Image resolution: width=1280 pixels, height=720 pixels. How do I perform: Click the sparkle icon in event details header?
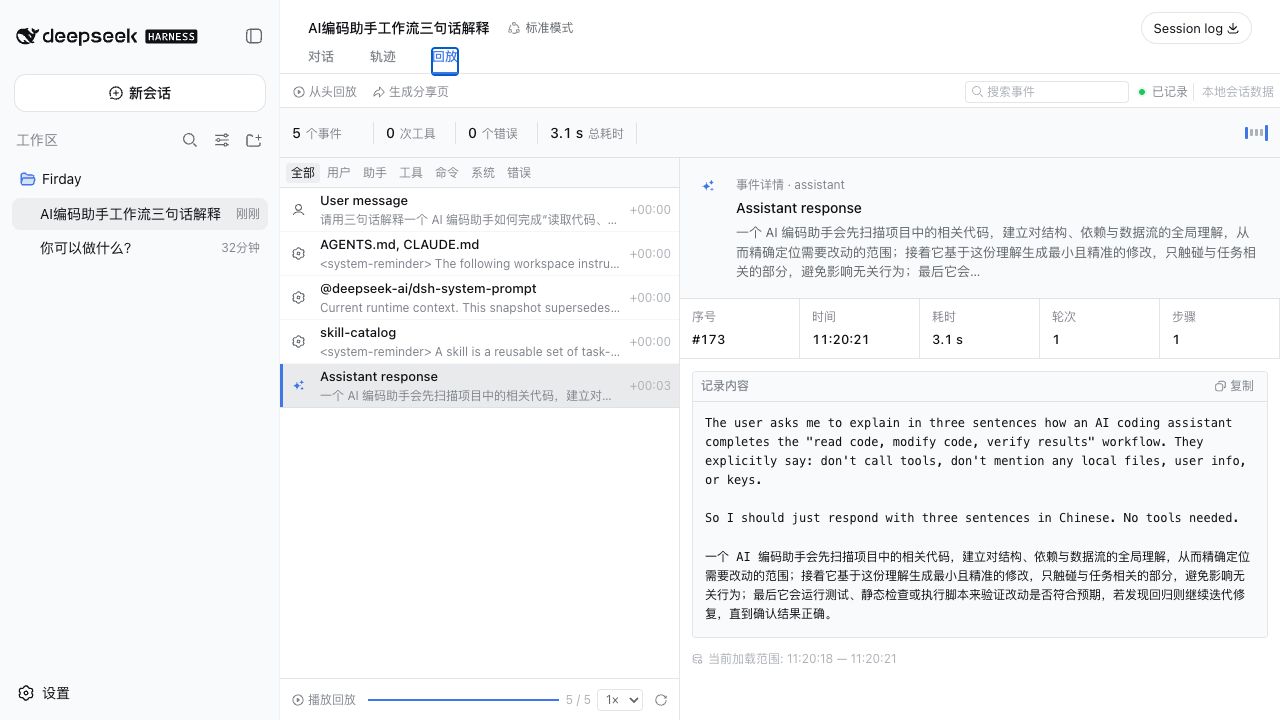708,186
